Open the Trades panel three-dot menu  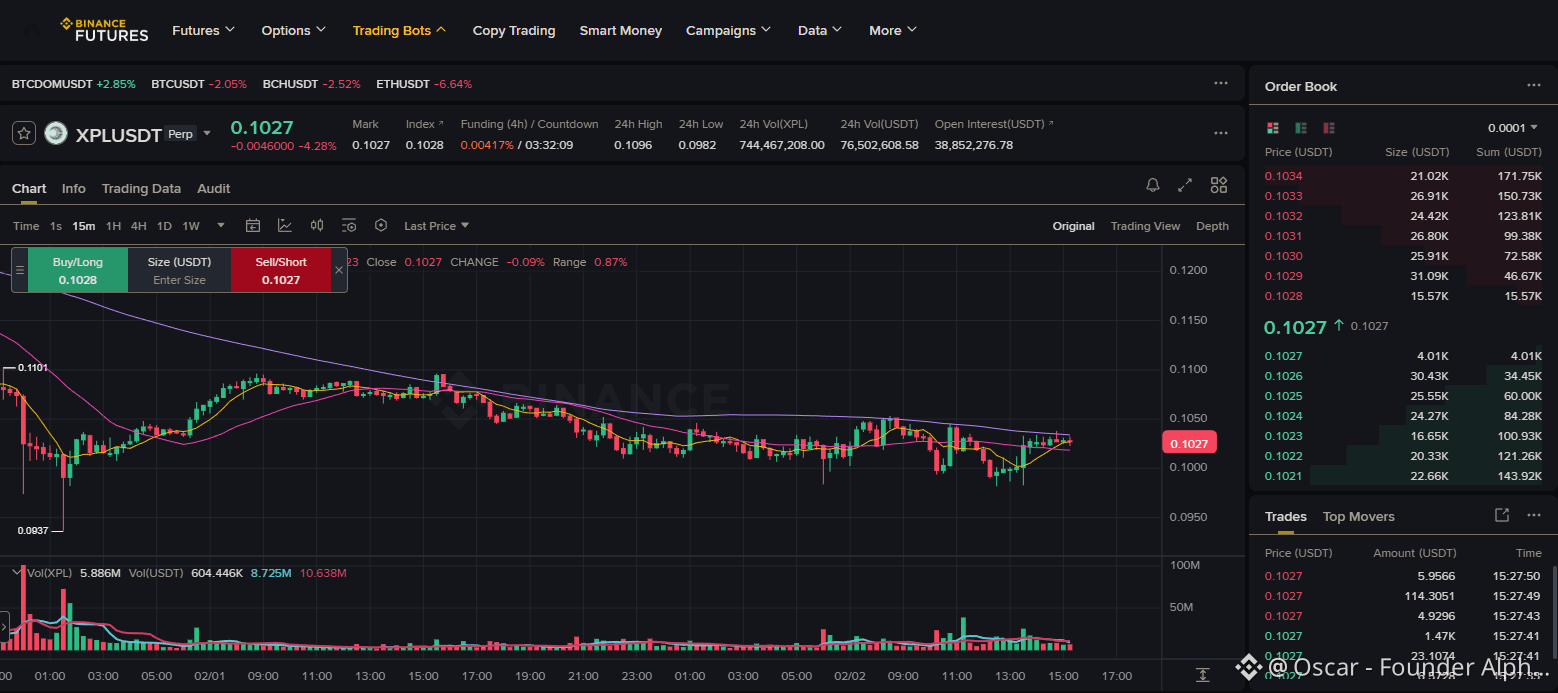click(1534, 515)
